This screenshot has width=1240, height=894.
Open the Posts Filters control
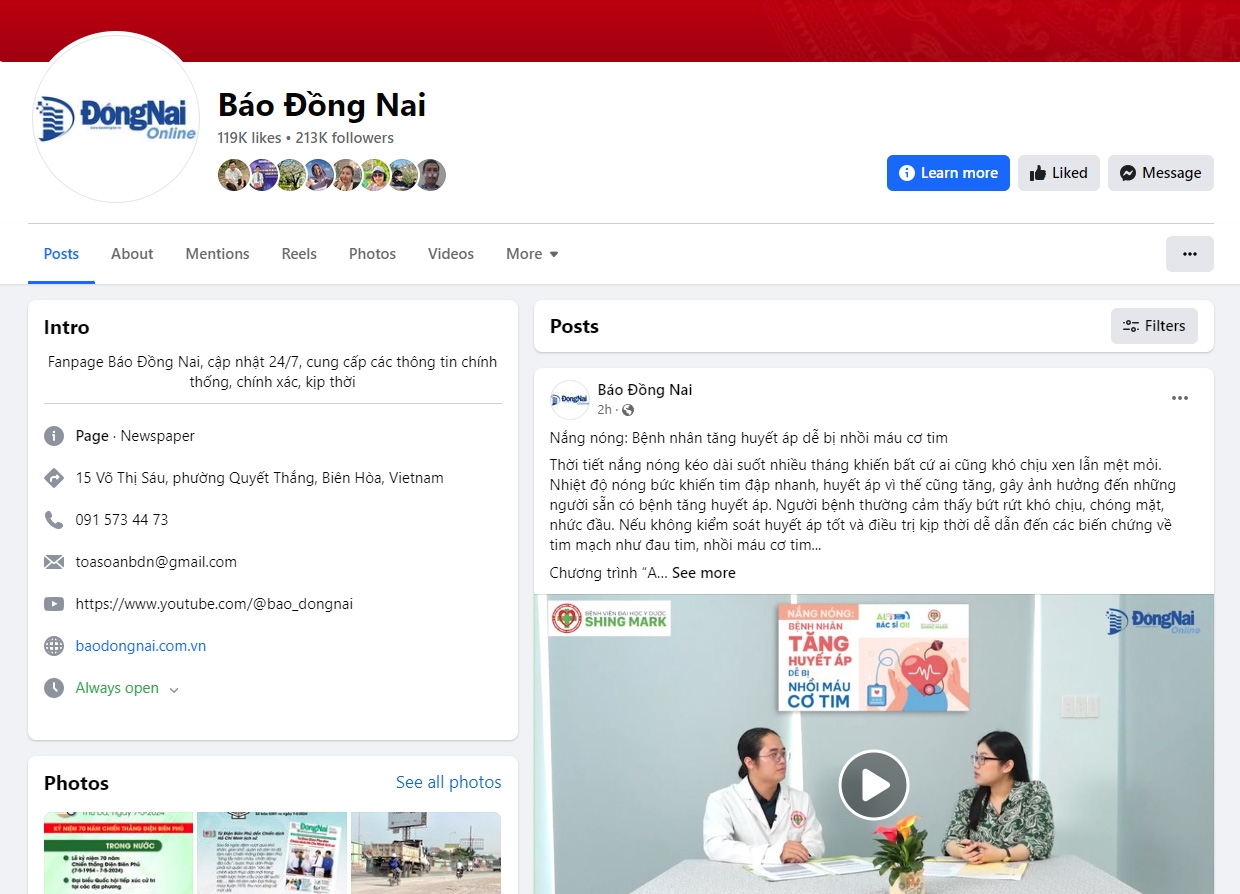[1154, 326]
